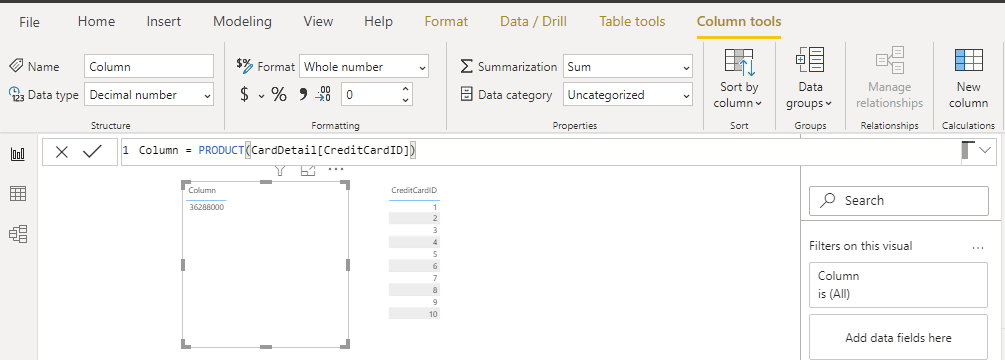
Task: Click the focus mode icon above visual
Action: point(308,170)
